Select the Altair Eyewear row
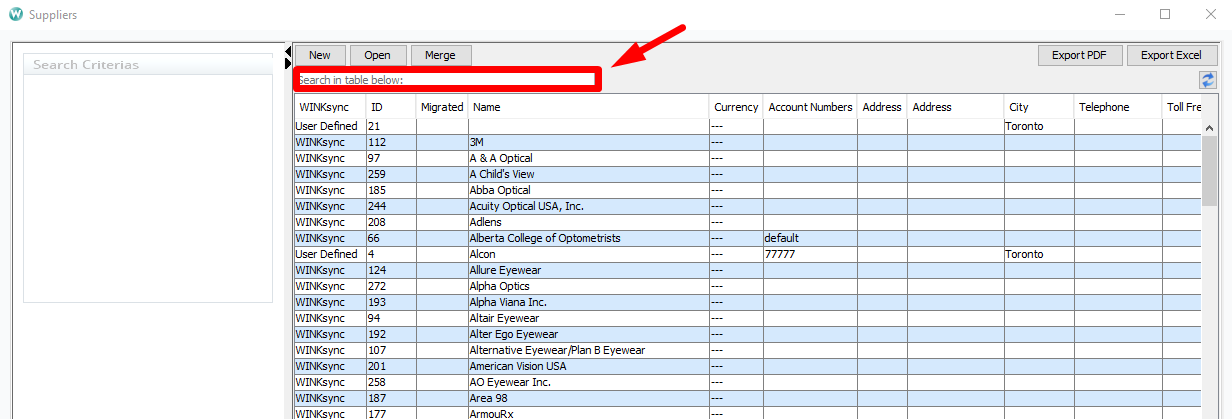This screenshot has width=1232, height=419. pyautogui.click(x=748, y=318)
